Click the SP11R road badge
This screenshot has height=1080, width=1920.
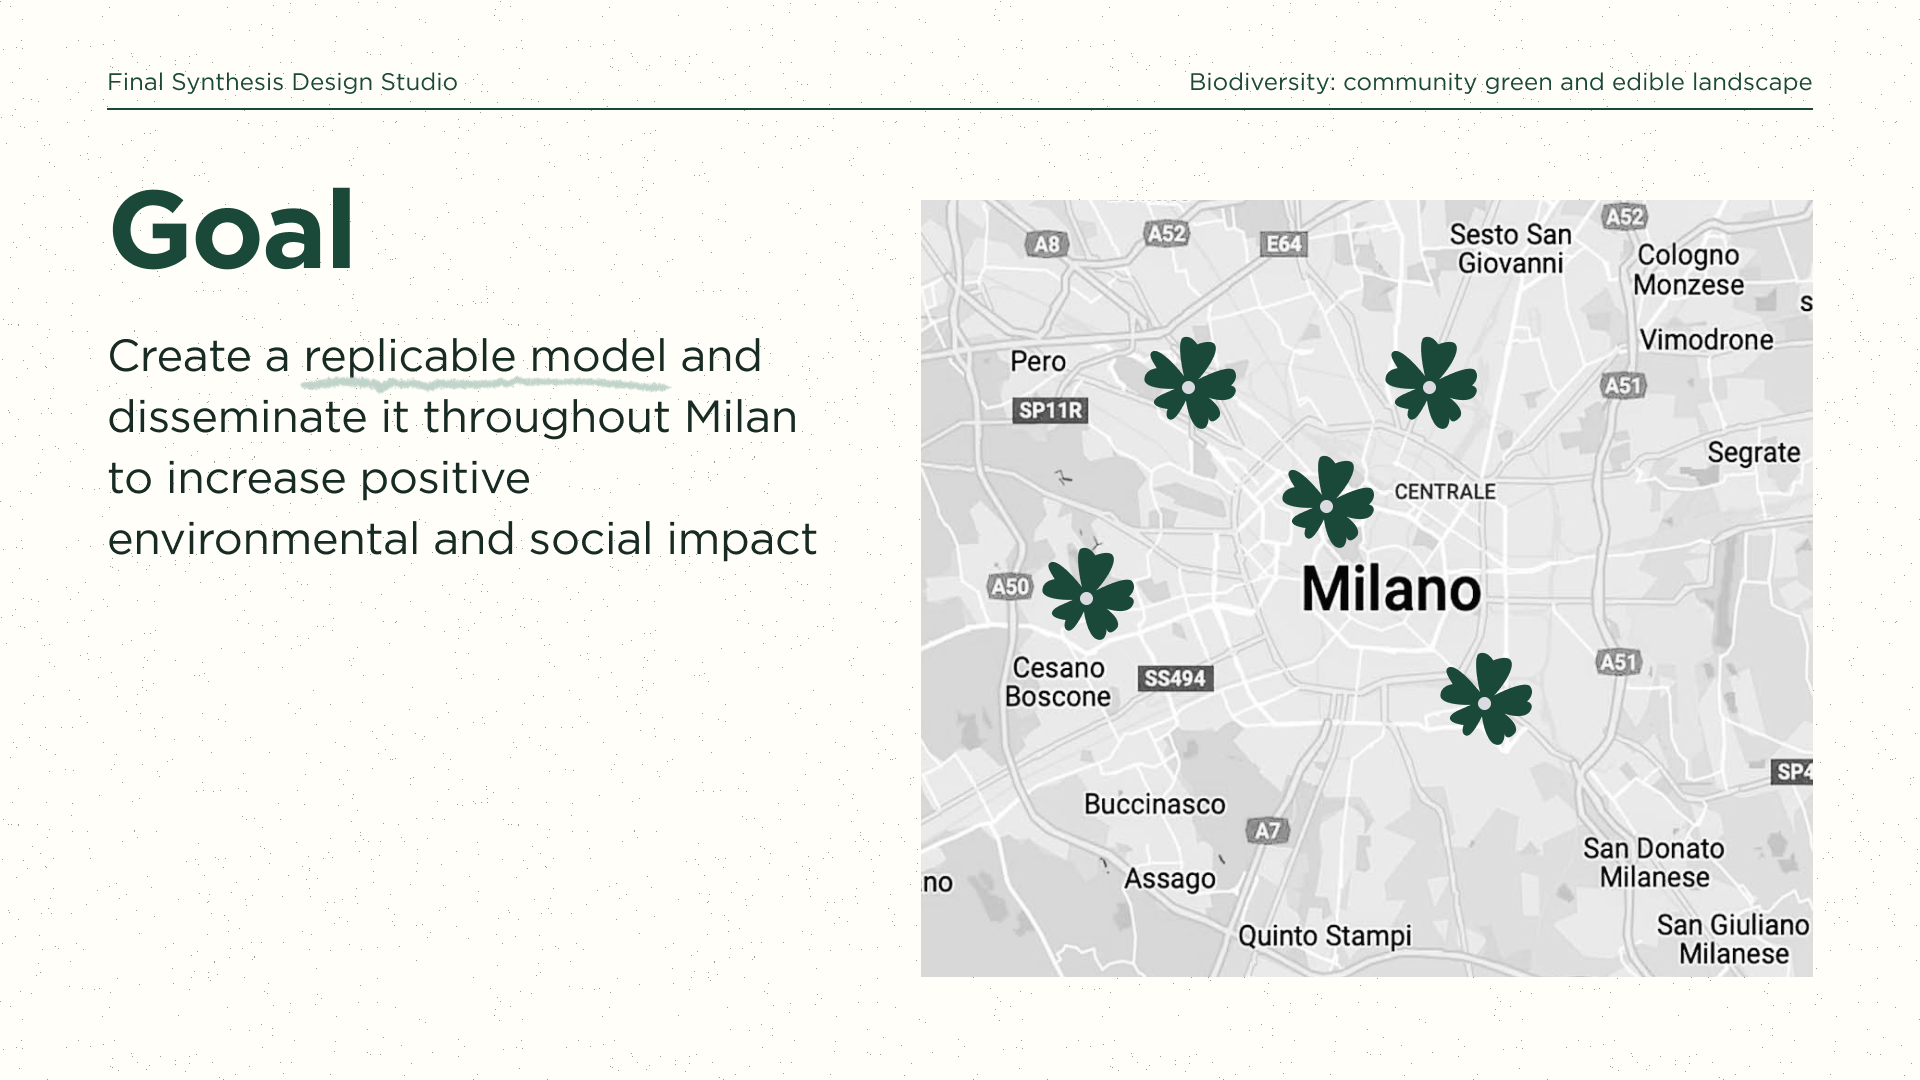pos(1050,410)
